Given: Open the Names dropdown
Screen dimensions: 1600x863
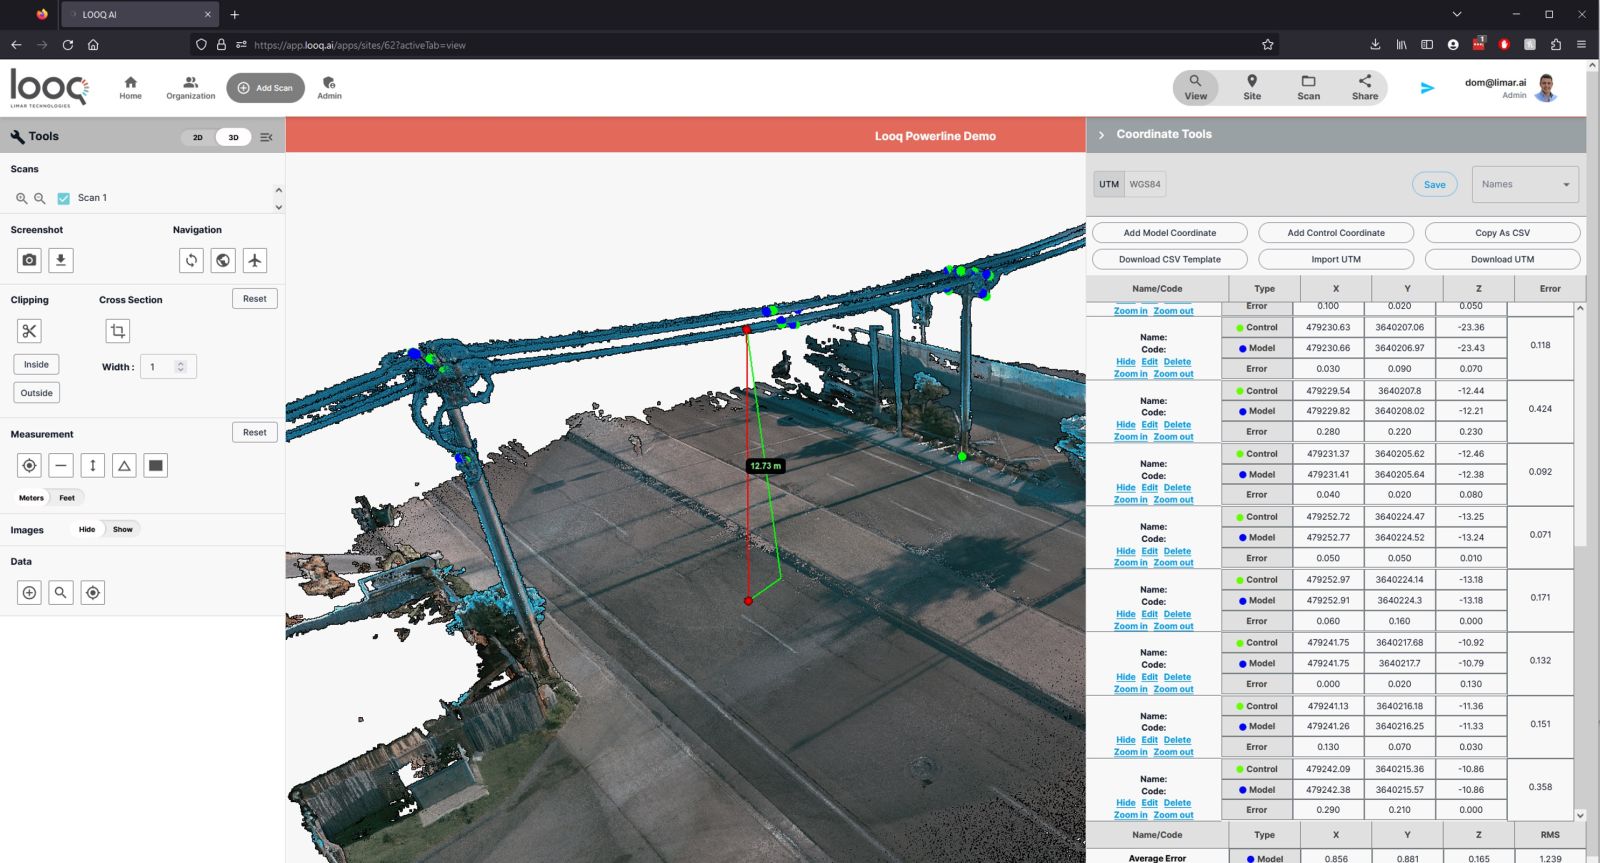Looking at the screenshot, I should pos(1525,184).
